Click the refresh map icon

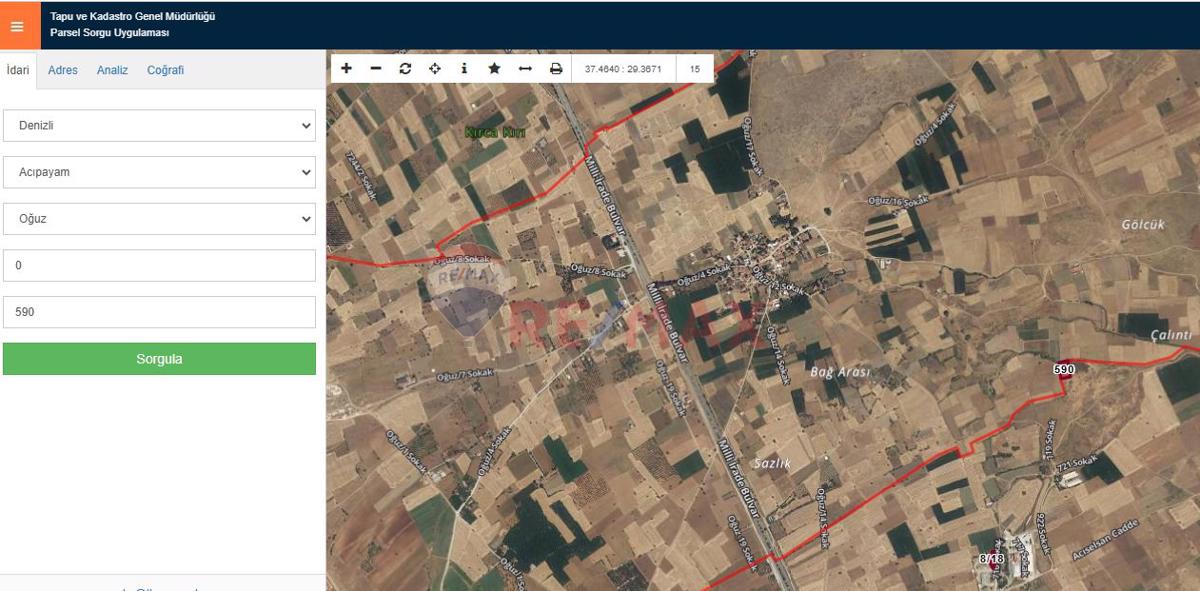(x=405, y=69)
